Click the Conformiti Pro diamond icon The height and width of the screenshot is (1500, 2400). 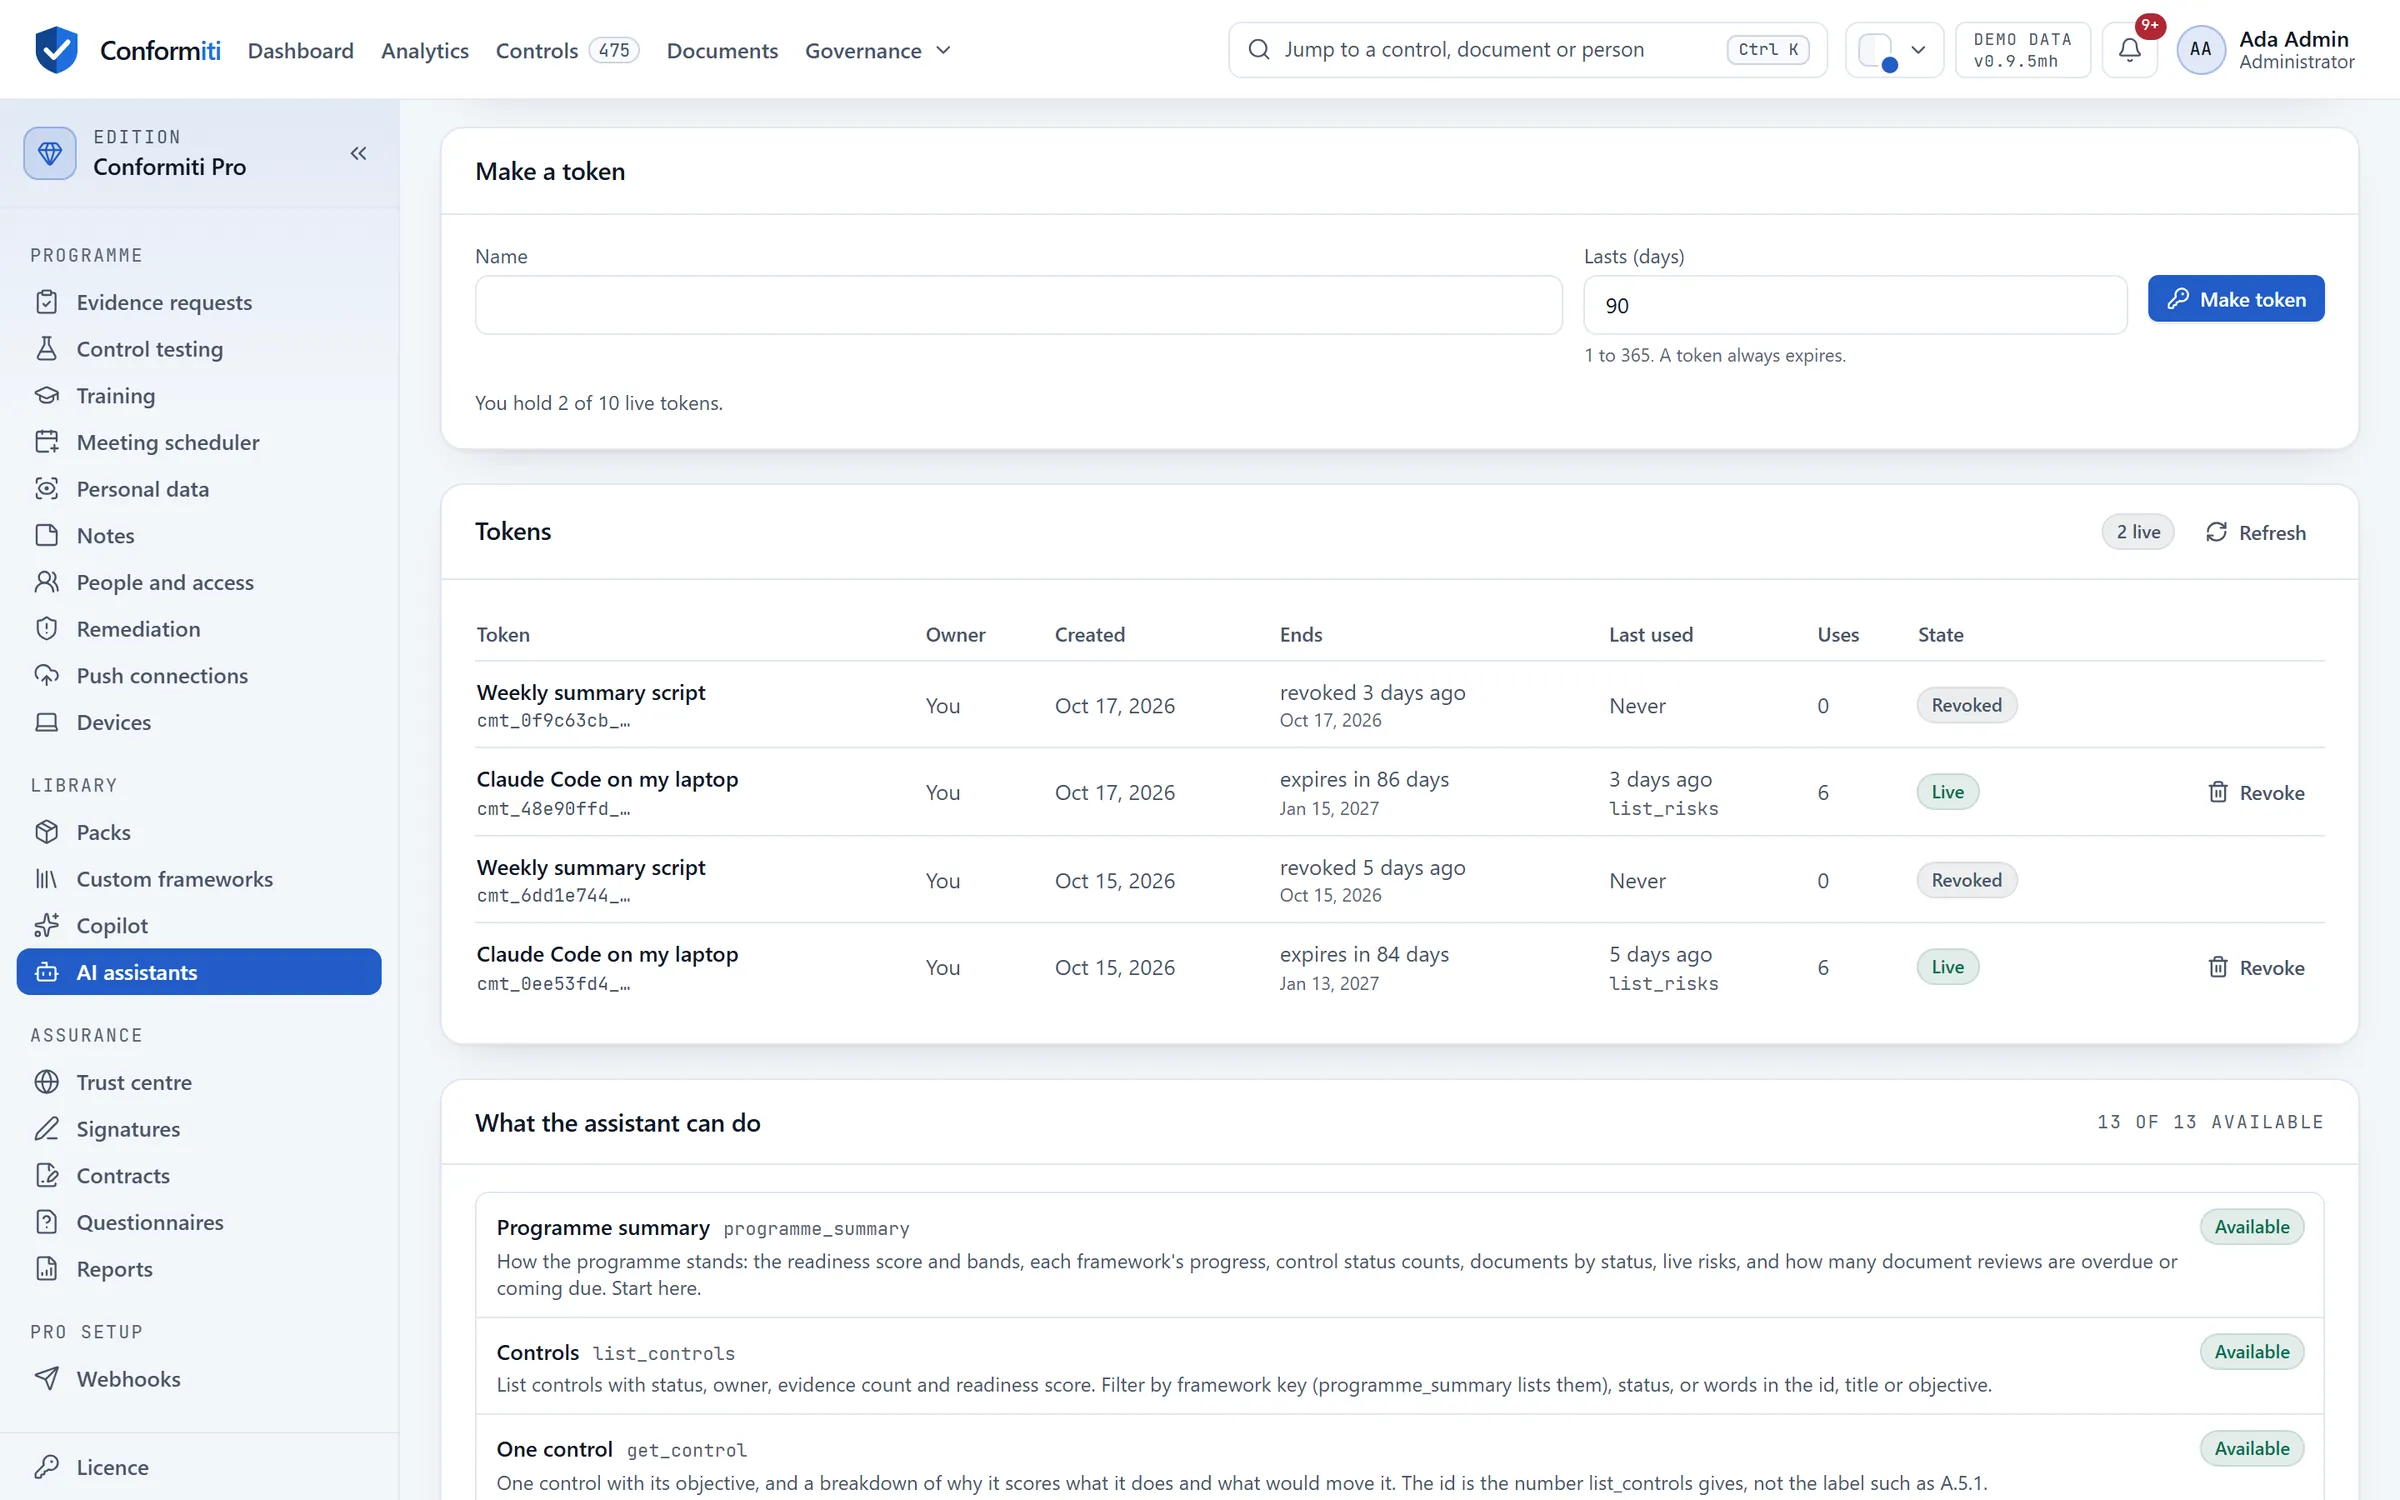tap(50, 153)
